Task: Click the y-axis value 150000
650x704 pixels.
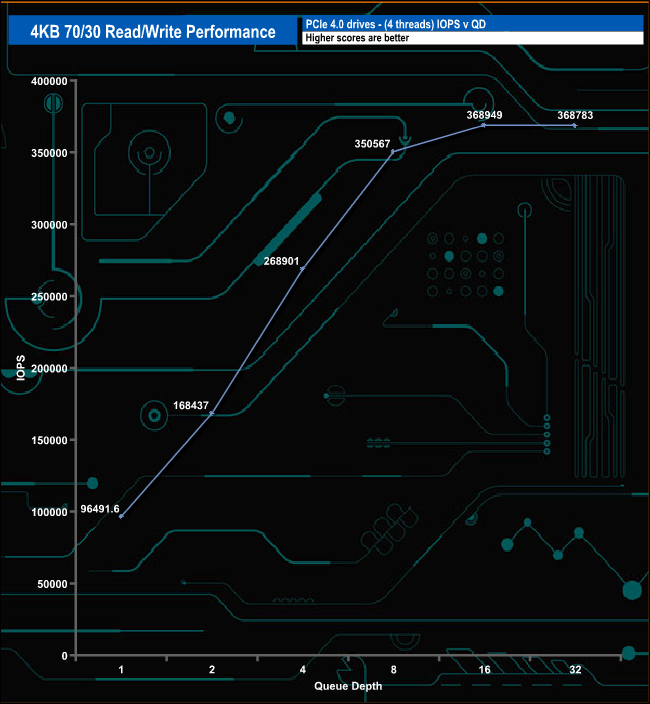Action: click(x=49, y=440)
